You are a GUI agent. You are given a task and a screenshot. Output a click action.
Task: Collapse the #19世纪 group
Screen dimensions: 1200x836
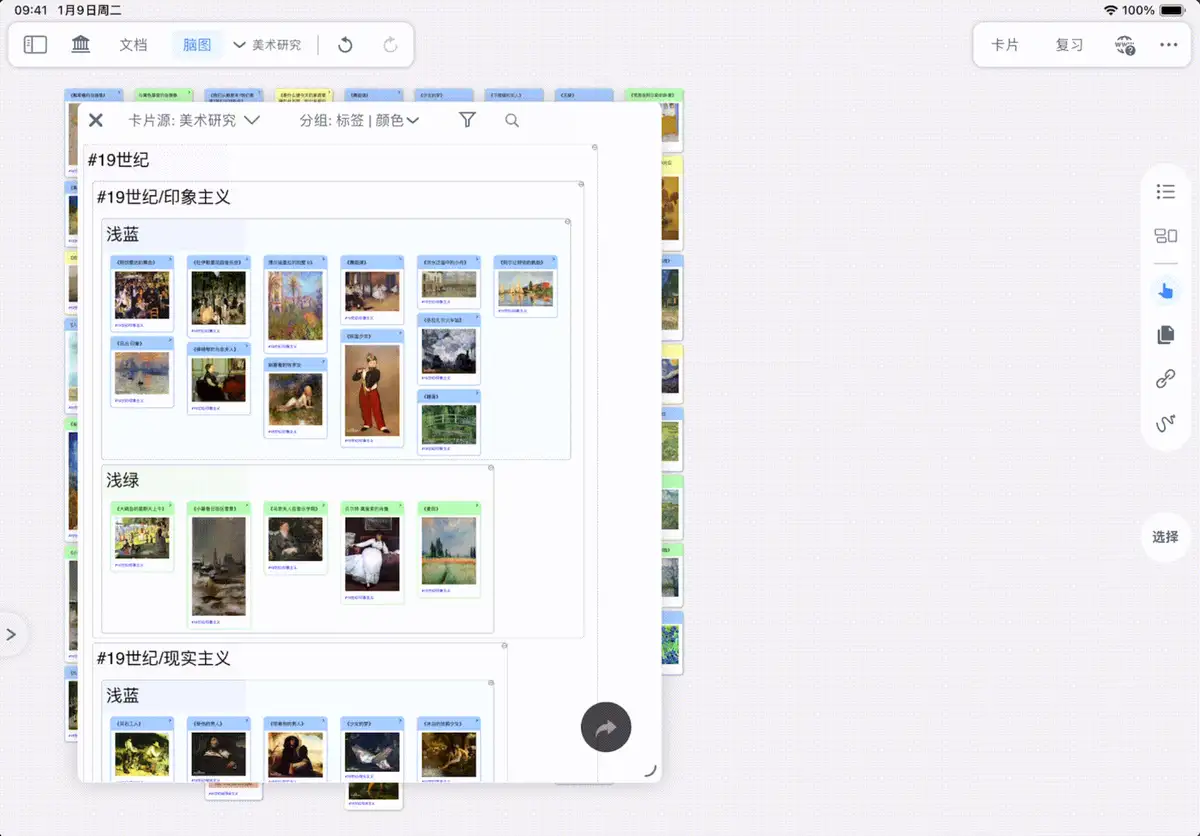595,148
